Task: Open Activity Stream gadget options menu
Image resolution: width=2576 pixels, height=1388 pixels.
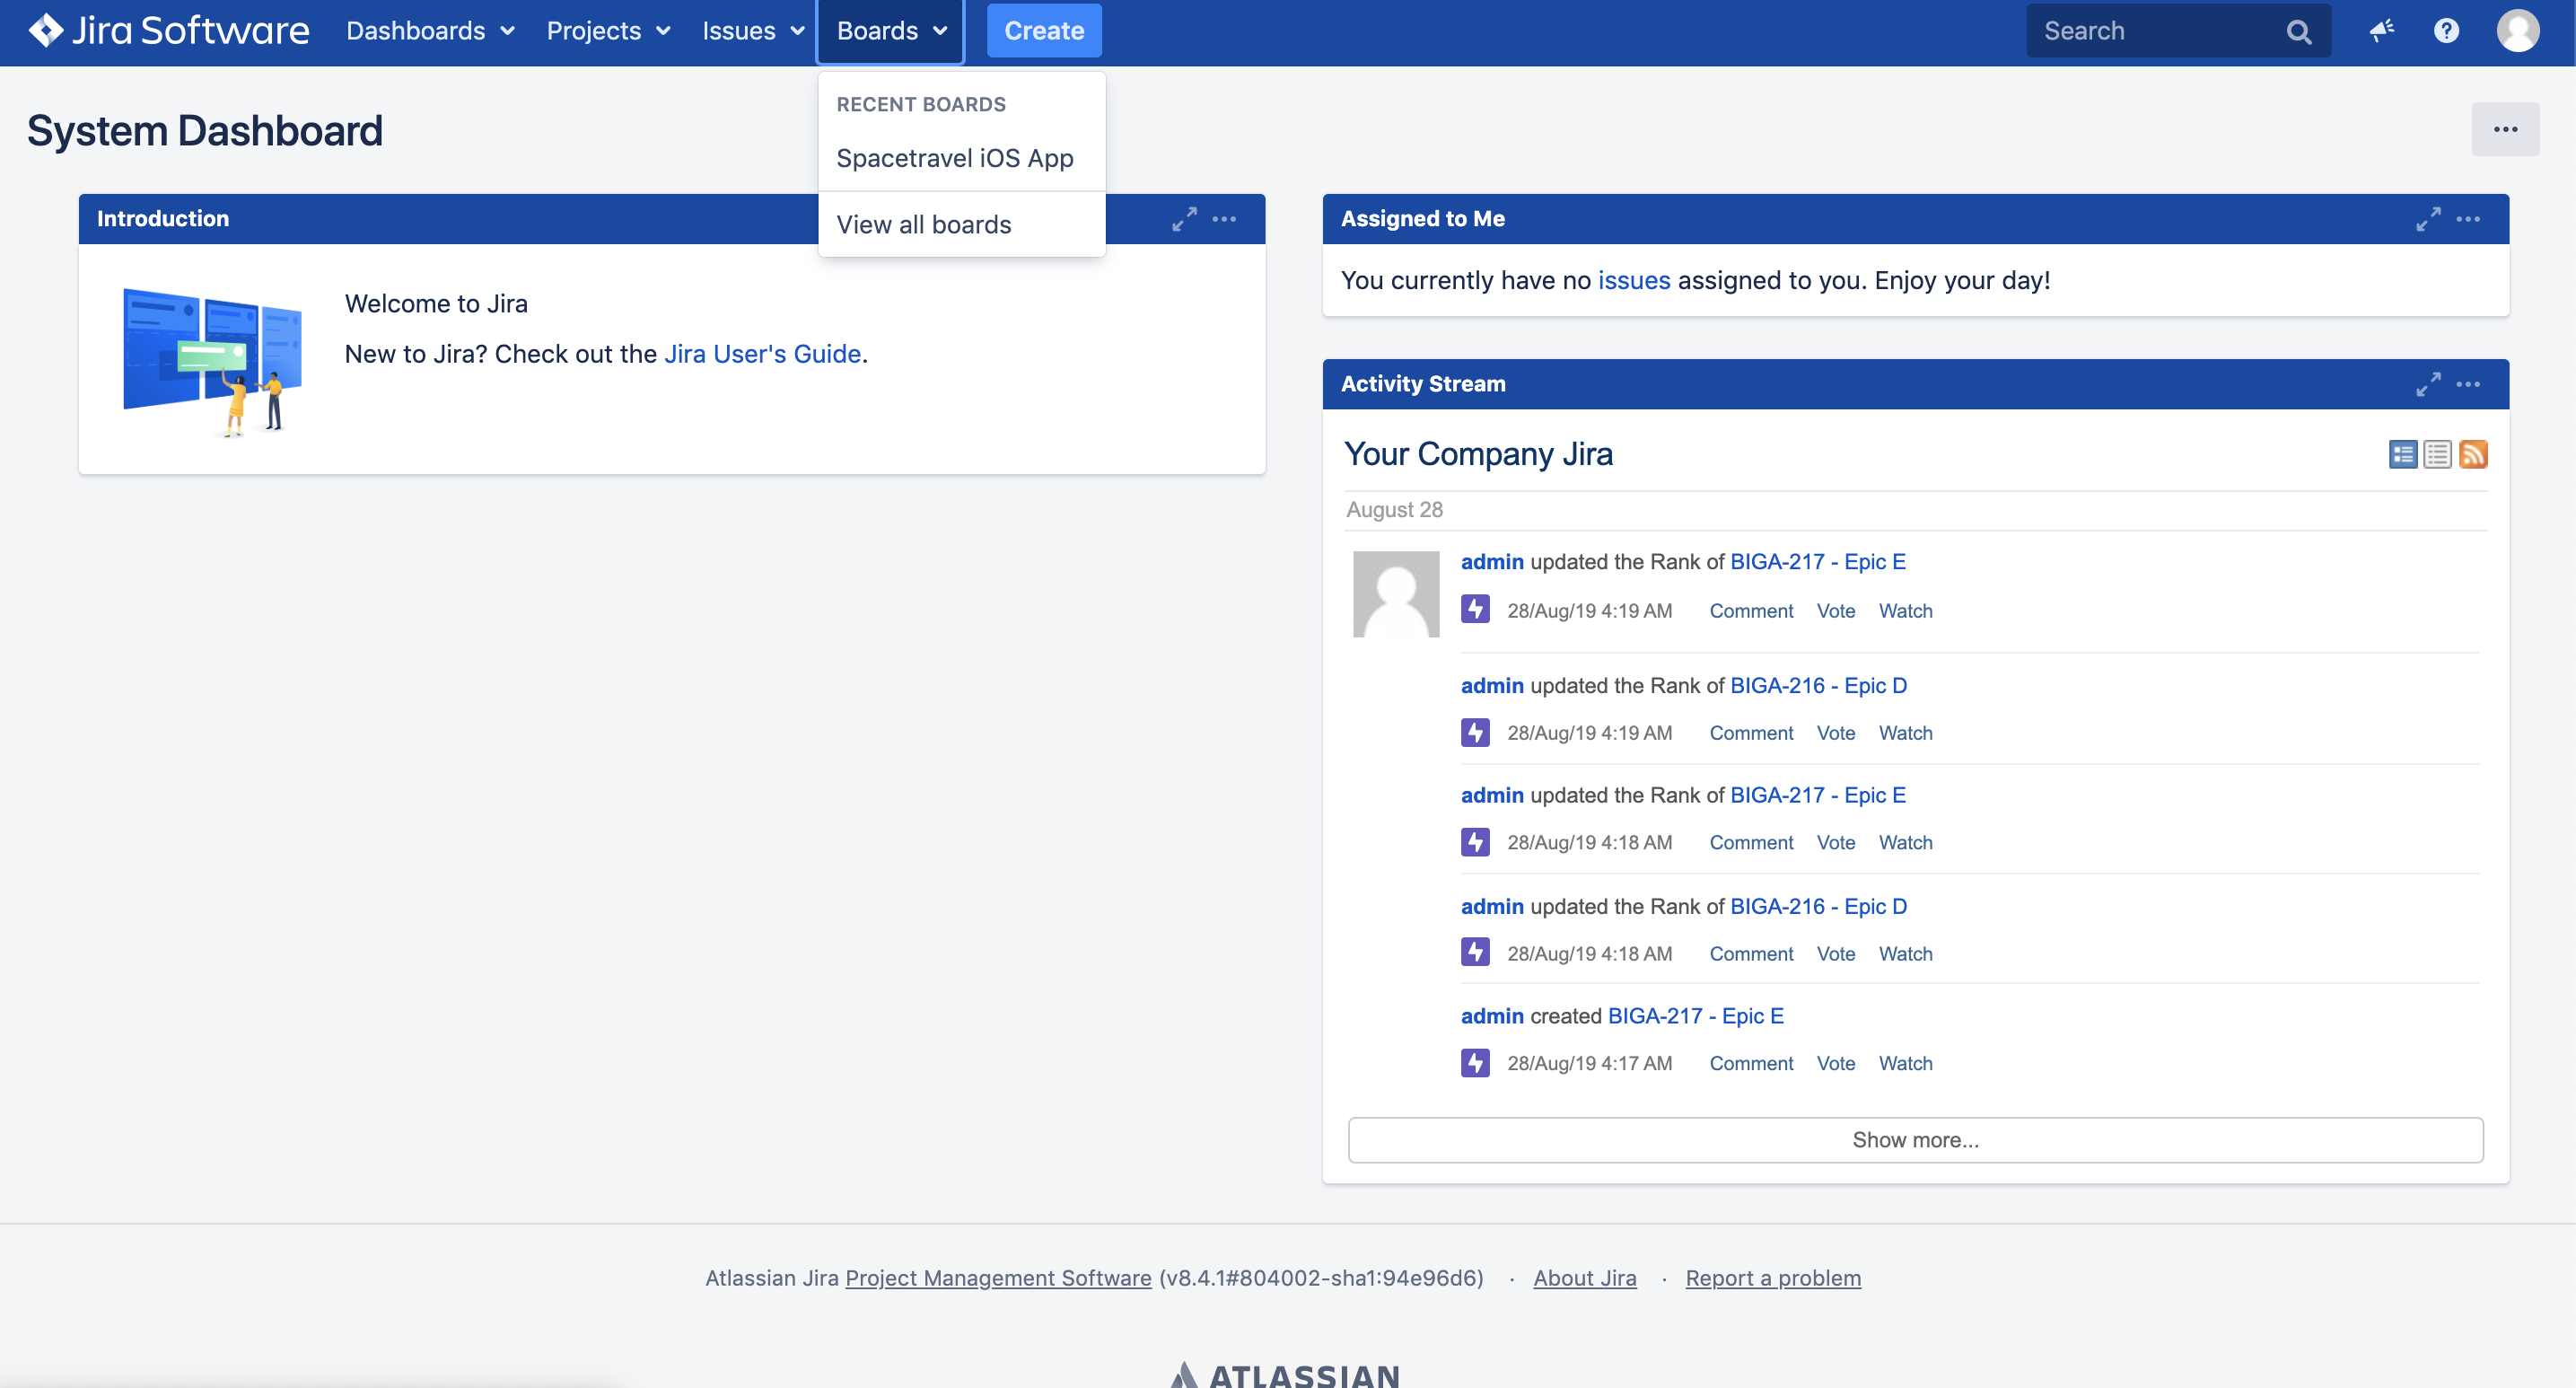Action: click(2468, 384)
